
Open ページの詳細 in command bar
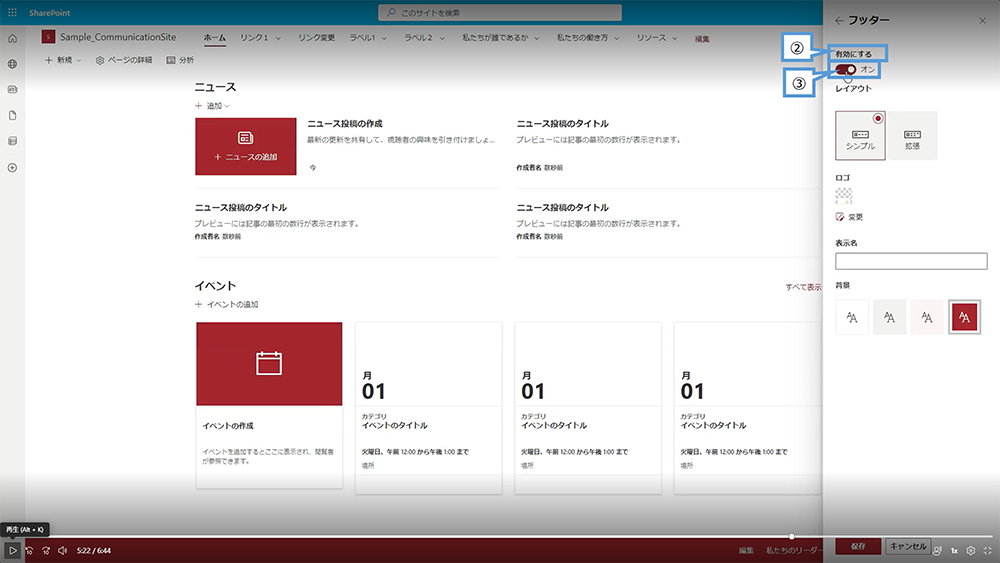coord(124,60)
